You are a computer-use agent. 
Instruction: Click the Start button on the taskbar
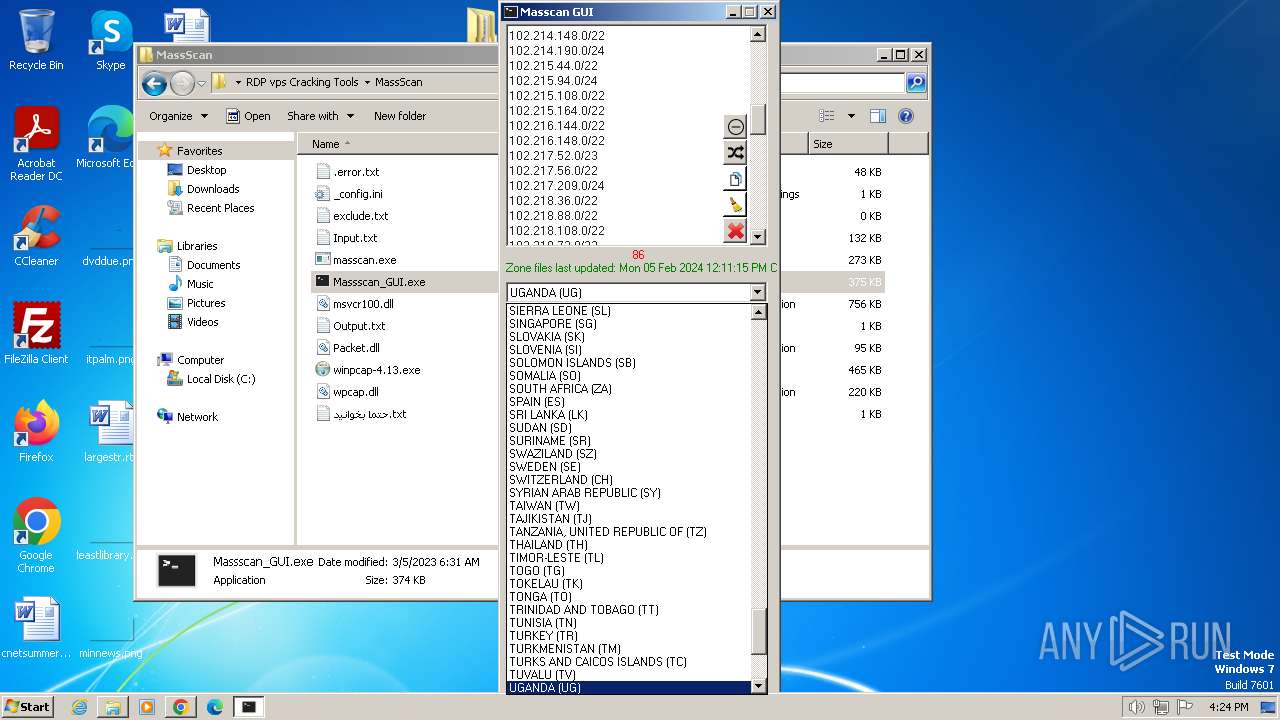[x=28, y=706]
